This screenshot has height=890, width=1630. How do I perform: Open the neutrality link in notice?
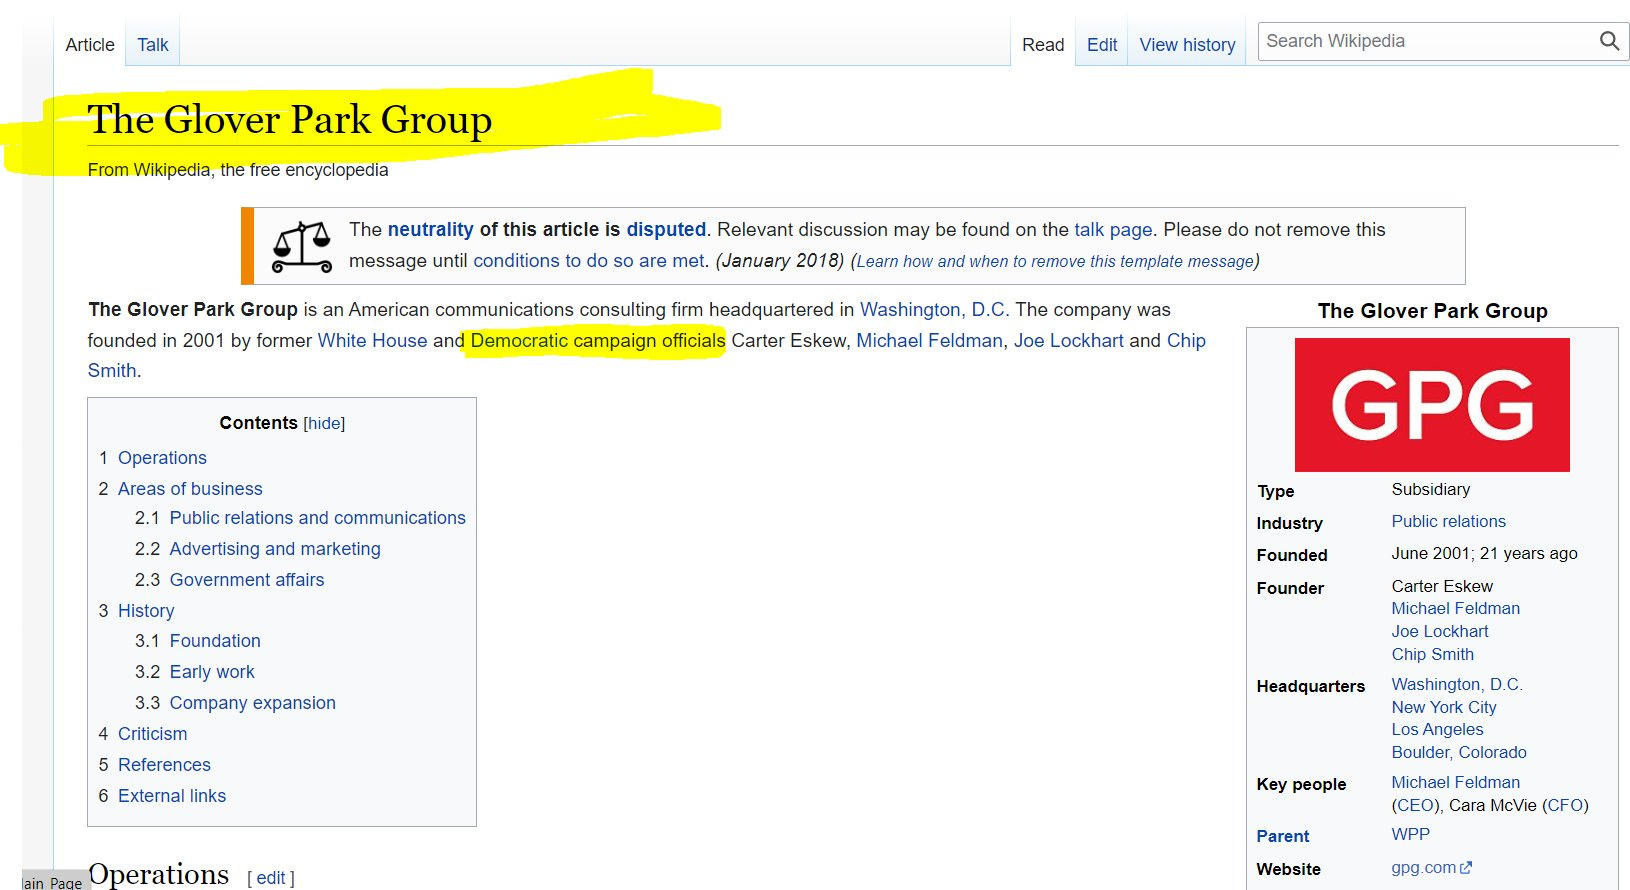(430, 229)
